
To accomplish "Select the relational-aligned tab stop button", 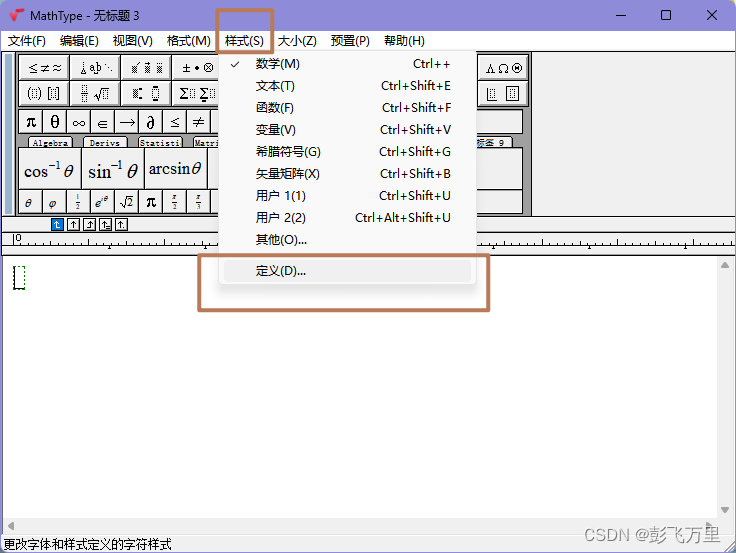I will pos(105,225).
